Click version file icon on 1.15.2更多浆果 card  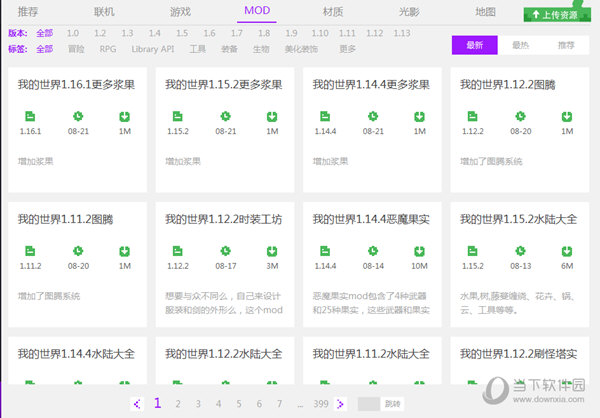point(176,117)
